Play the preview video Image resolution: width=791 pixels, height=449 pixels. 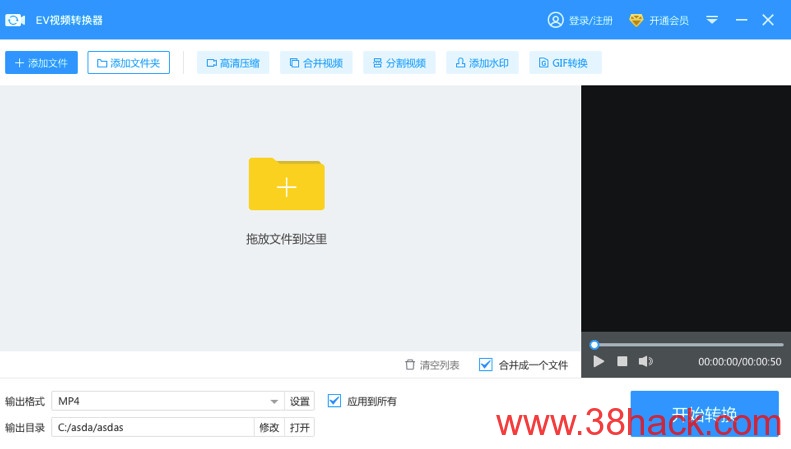pos(598,361)
